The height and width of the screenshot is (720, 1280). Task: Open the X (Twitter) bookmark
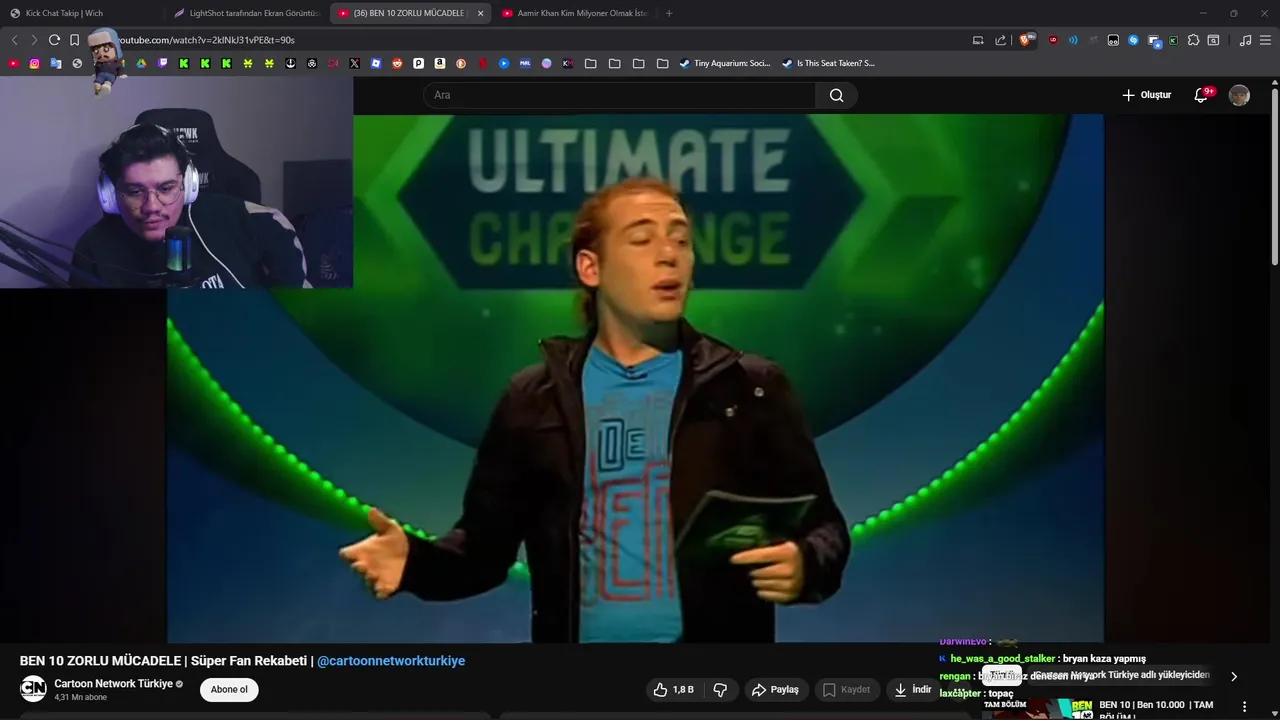click(x=354, y=63)
